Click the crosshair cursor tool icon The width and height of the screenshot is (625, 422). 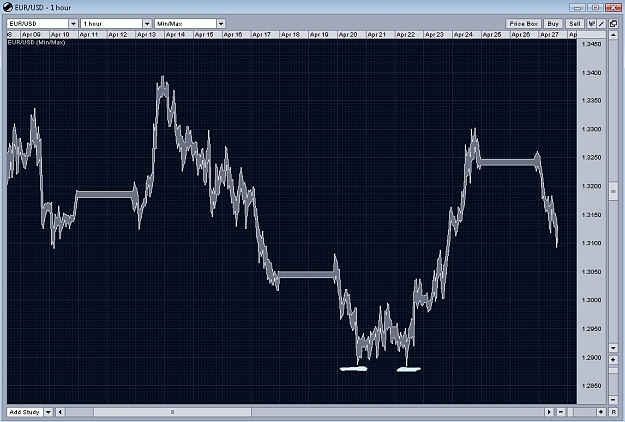[x=592, y=24]
